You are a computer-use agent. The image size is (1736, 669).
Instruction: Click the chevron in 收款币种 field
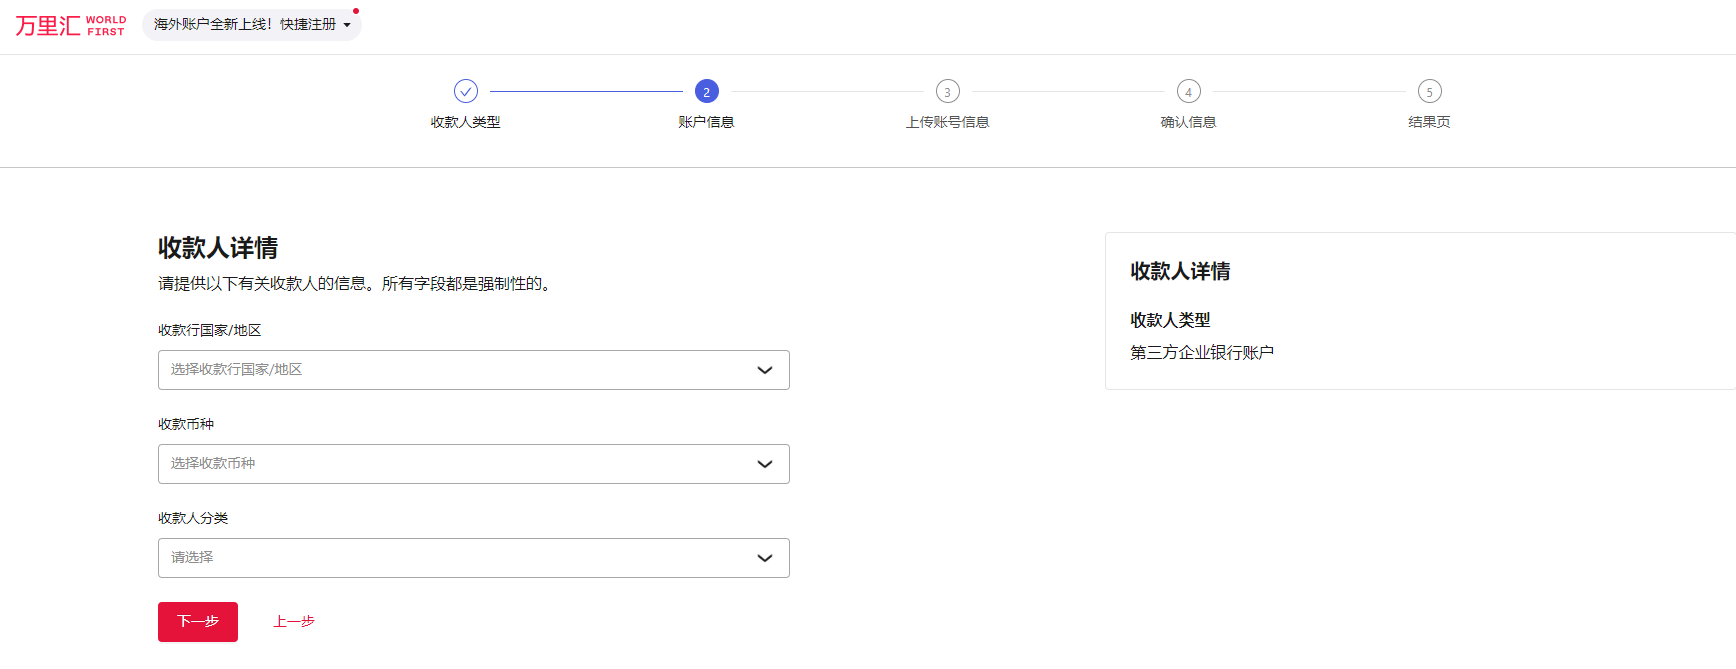(765, 464)
